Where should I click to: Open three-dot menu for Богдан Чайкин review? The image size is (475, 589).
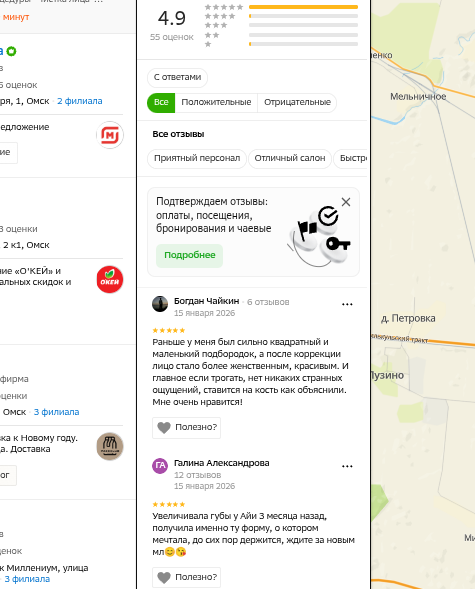coord(347,304)
